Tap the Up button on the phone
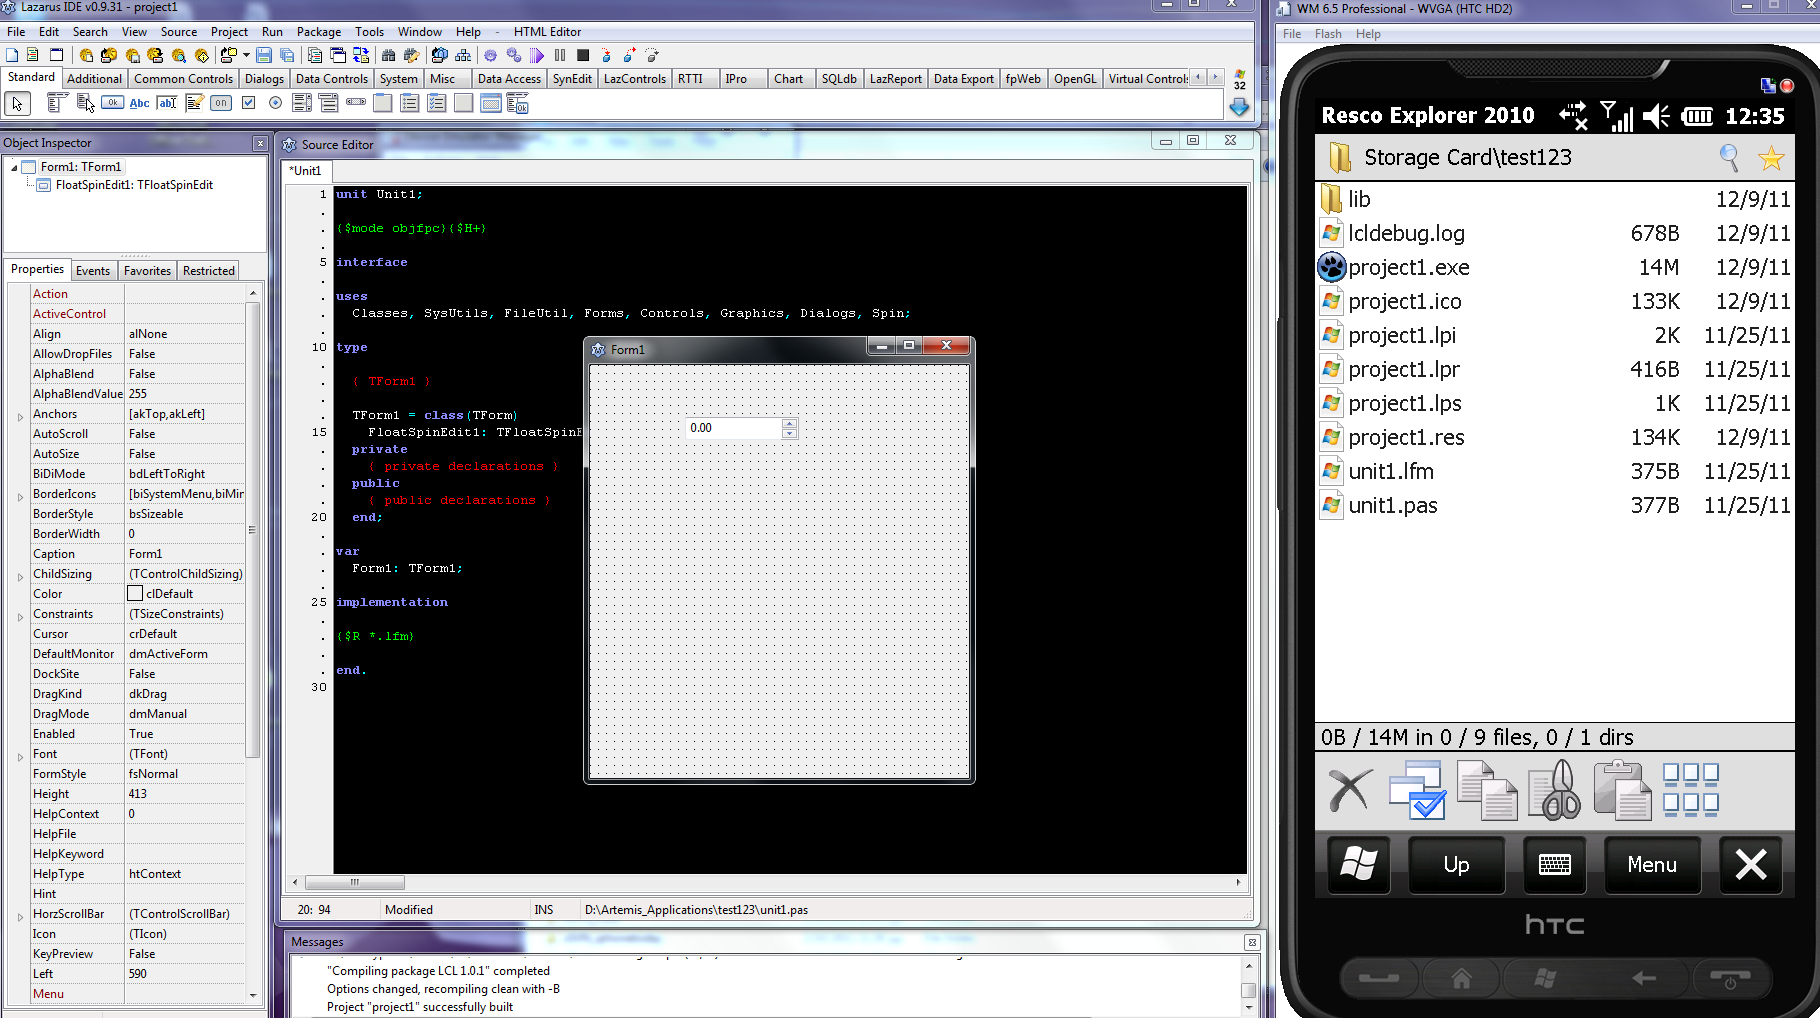The height and width of the screenshot is (1018, 1820). tap(1456, 864)
